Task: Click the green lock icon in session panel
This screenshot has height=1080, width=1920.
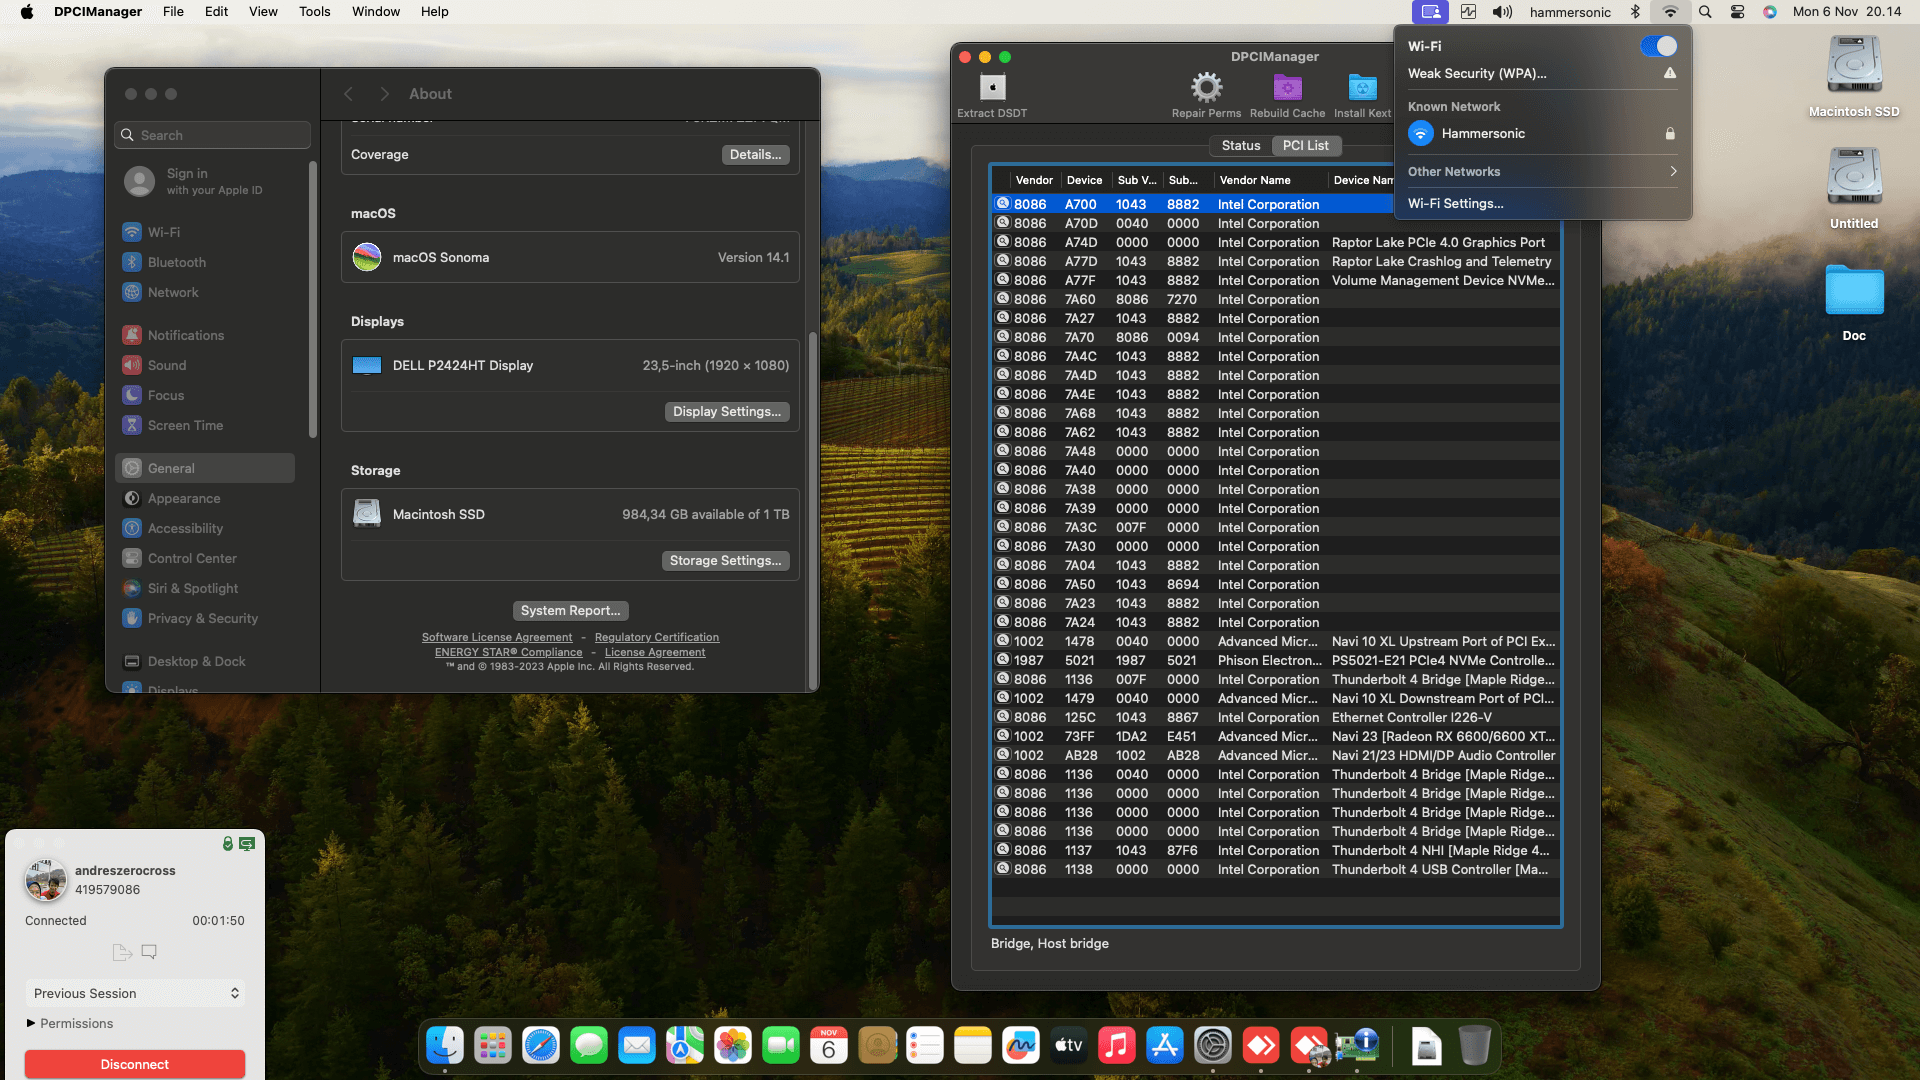Action: (x=228, y=844)
